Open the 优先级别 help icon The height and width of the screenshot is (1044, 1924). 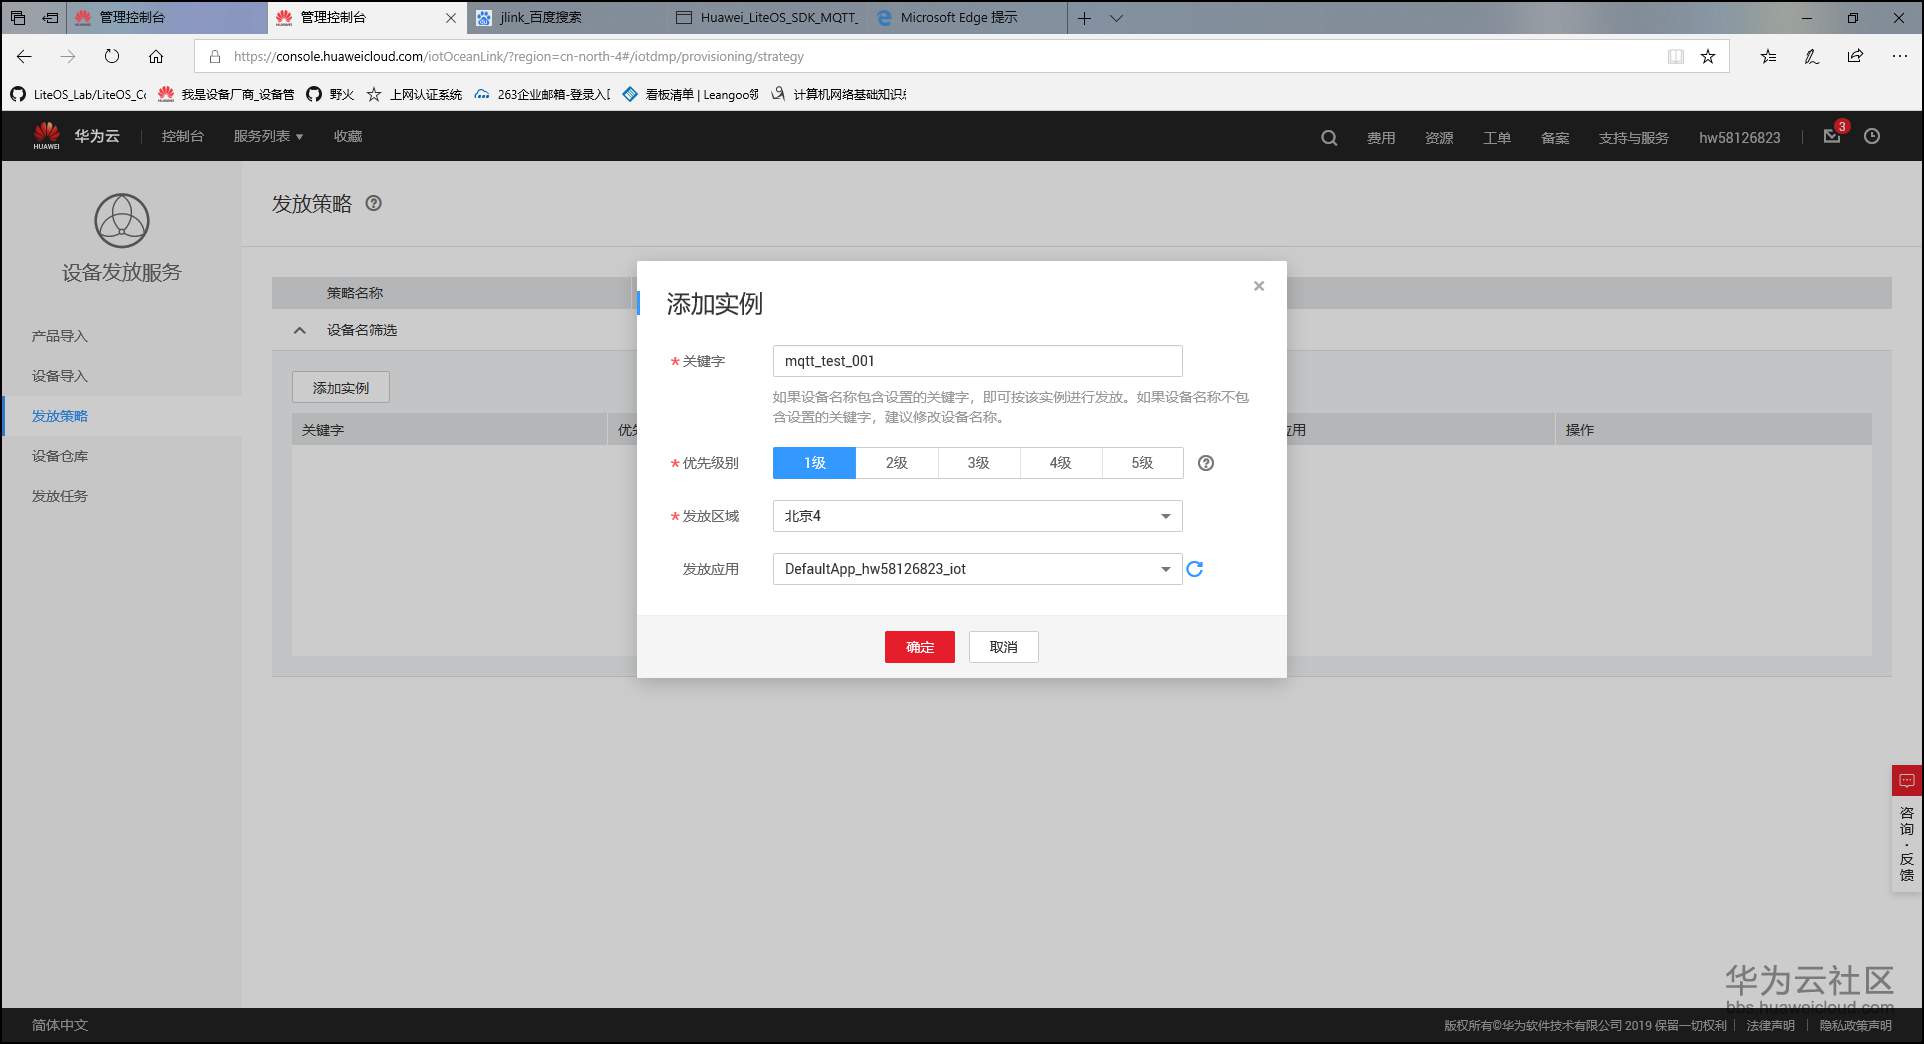pos(1206,463)
